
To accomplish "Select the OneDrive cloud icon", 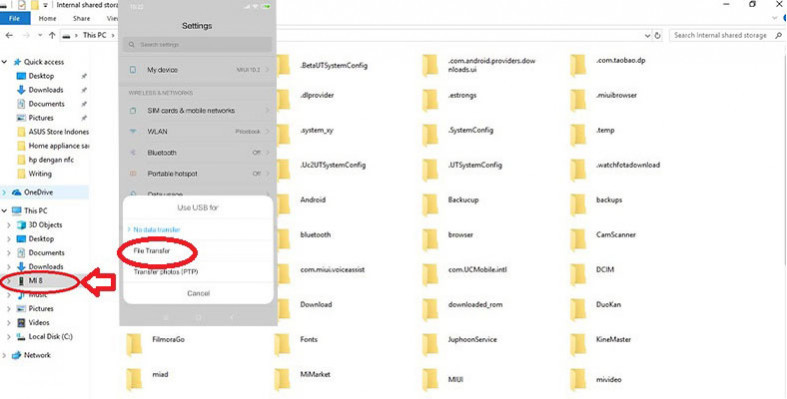I will click(17, 192).
